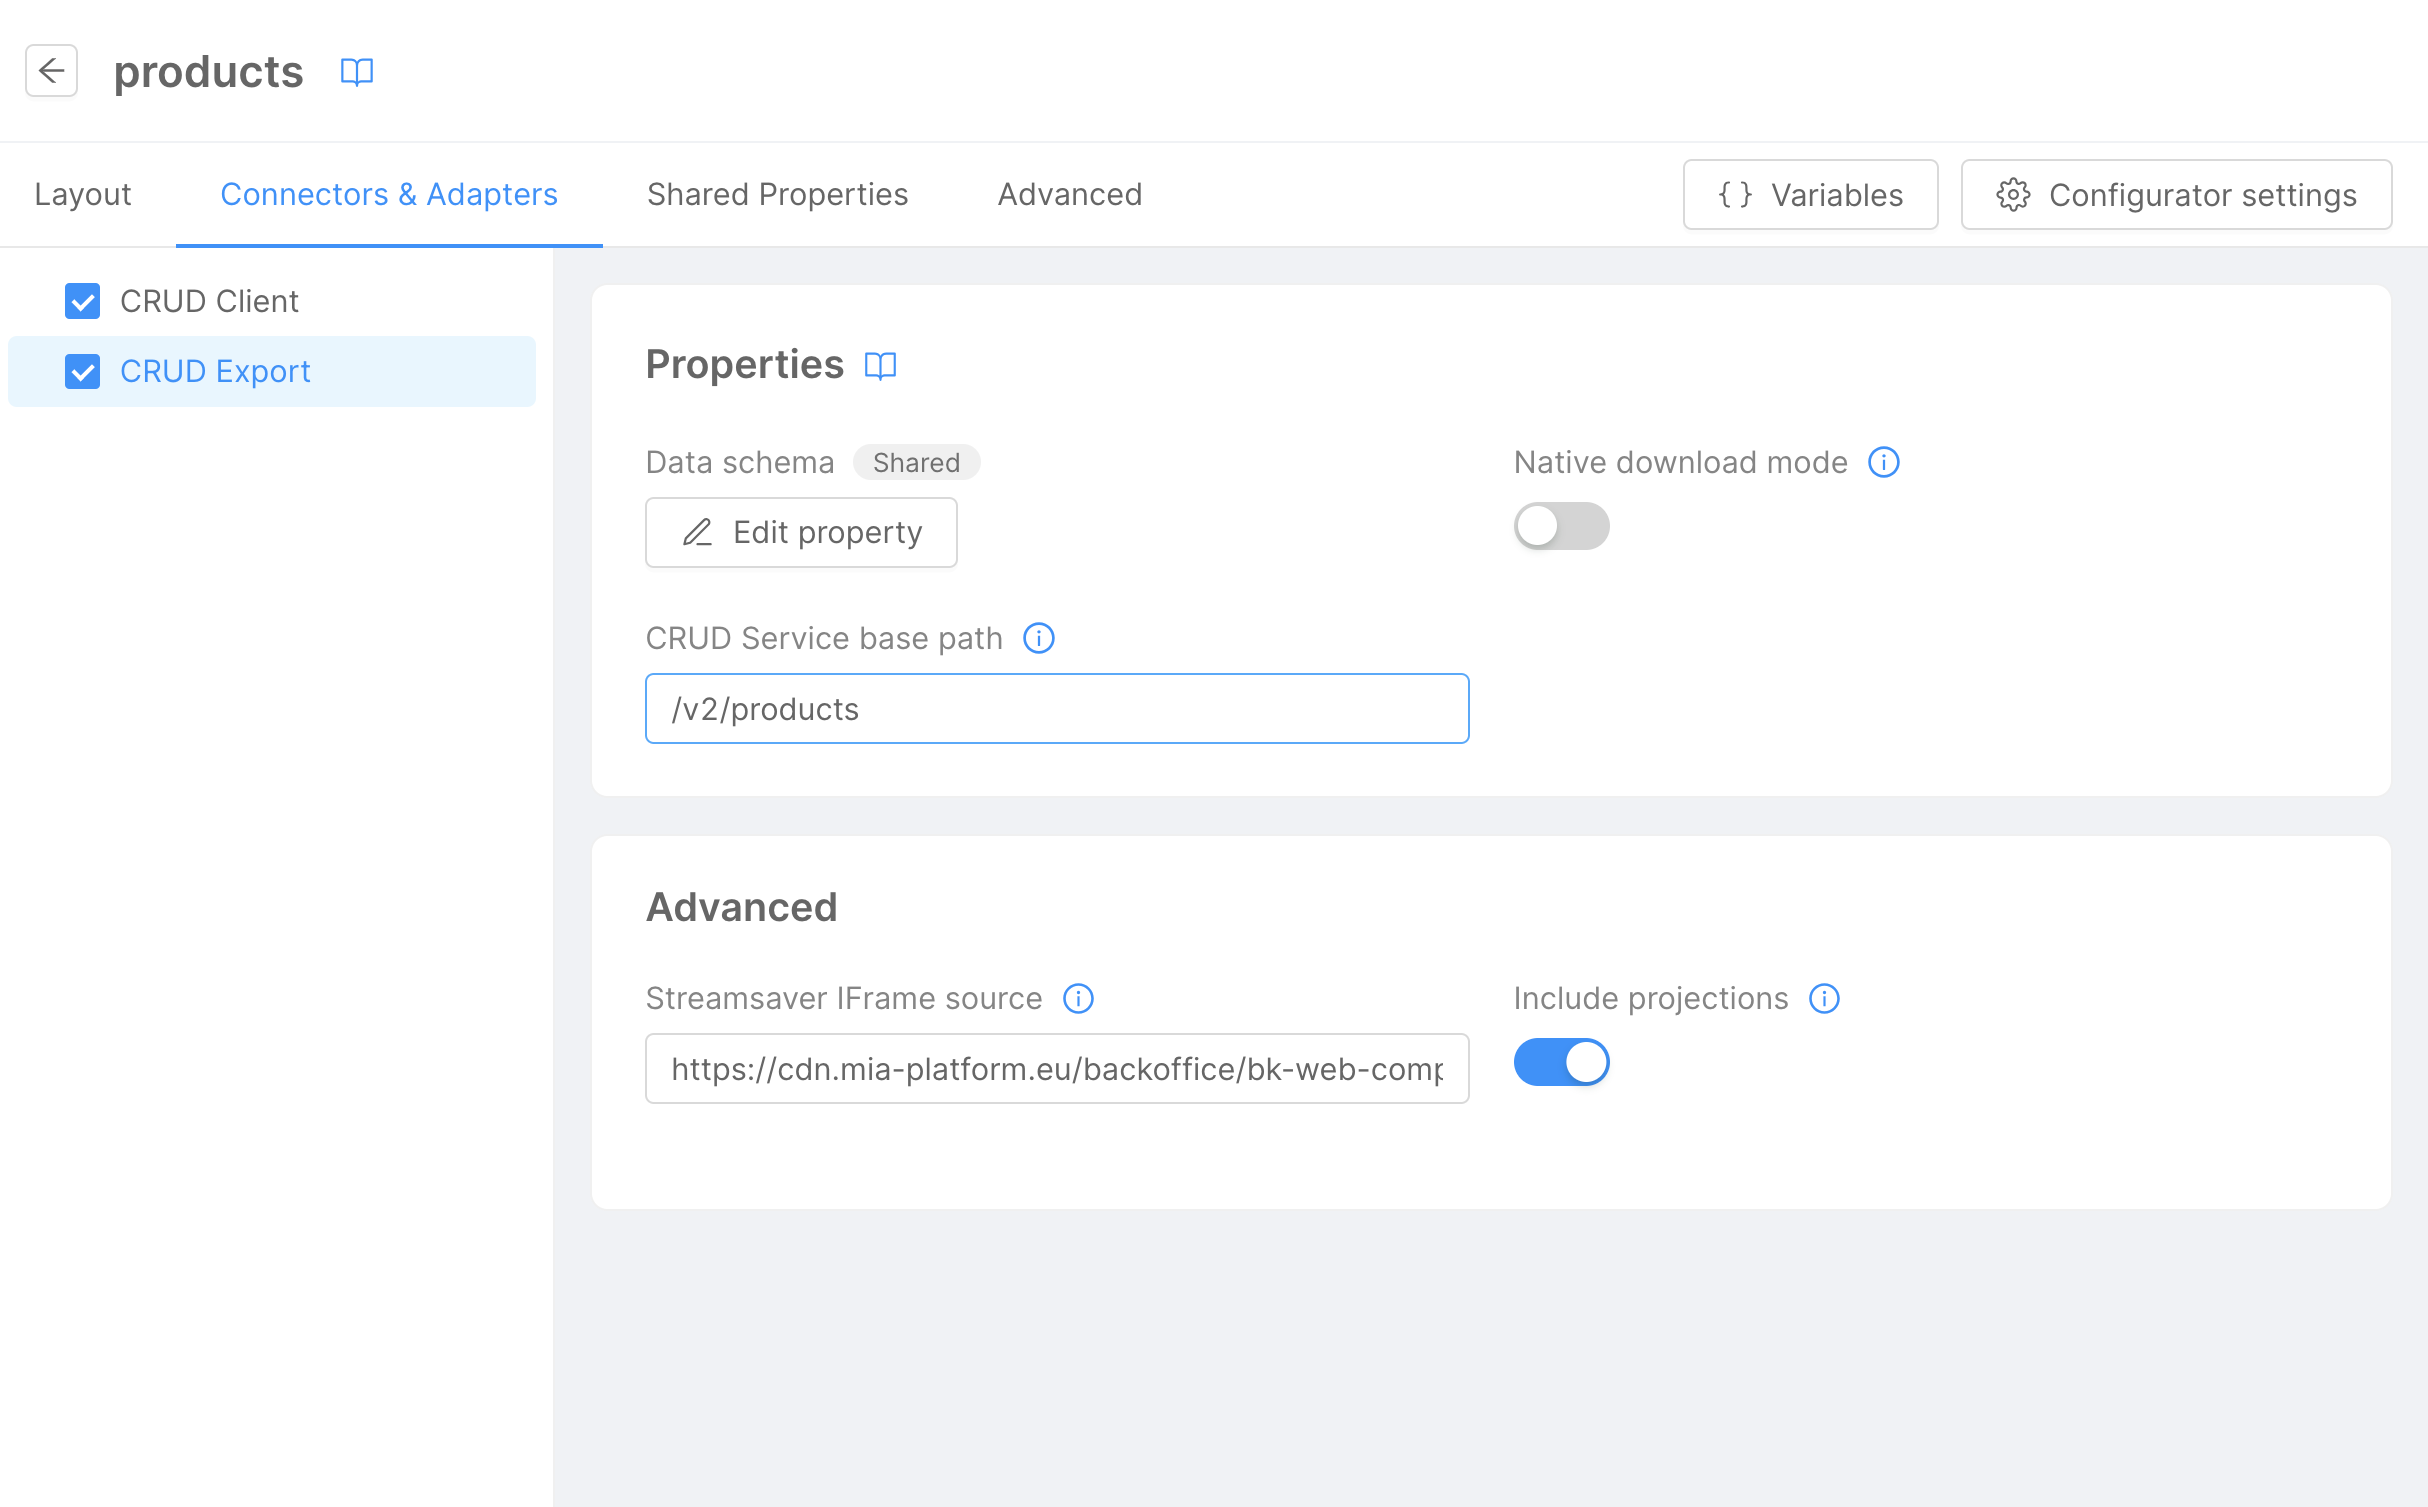The width and height of the screenshot is (2428, 1507).
Task: Switch to the Advanced tab
Action: pyautogui.click(x=1070, y=194)
